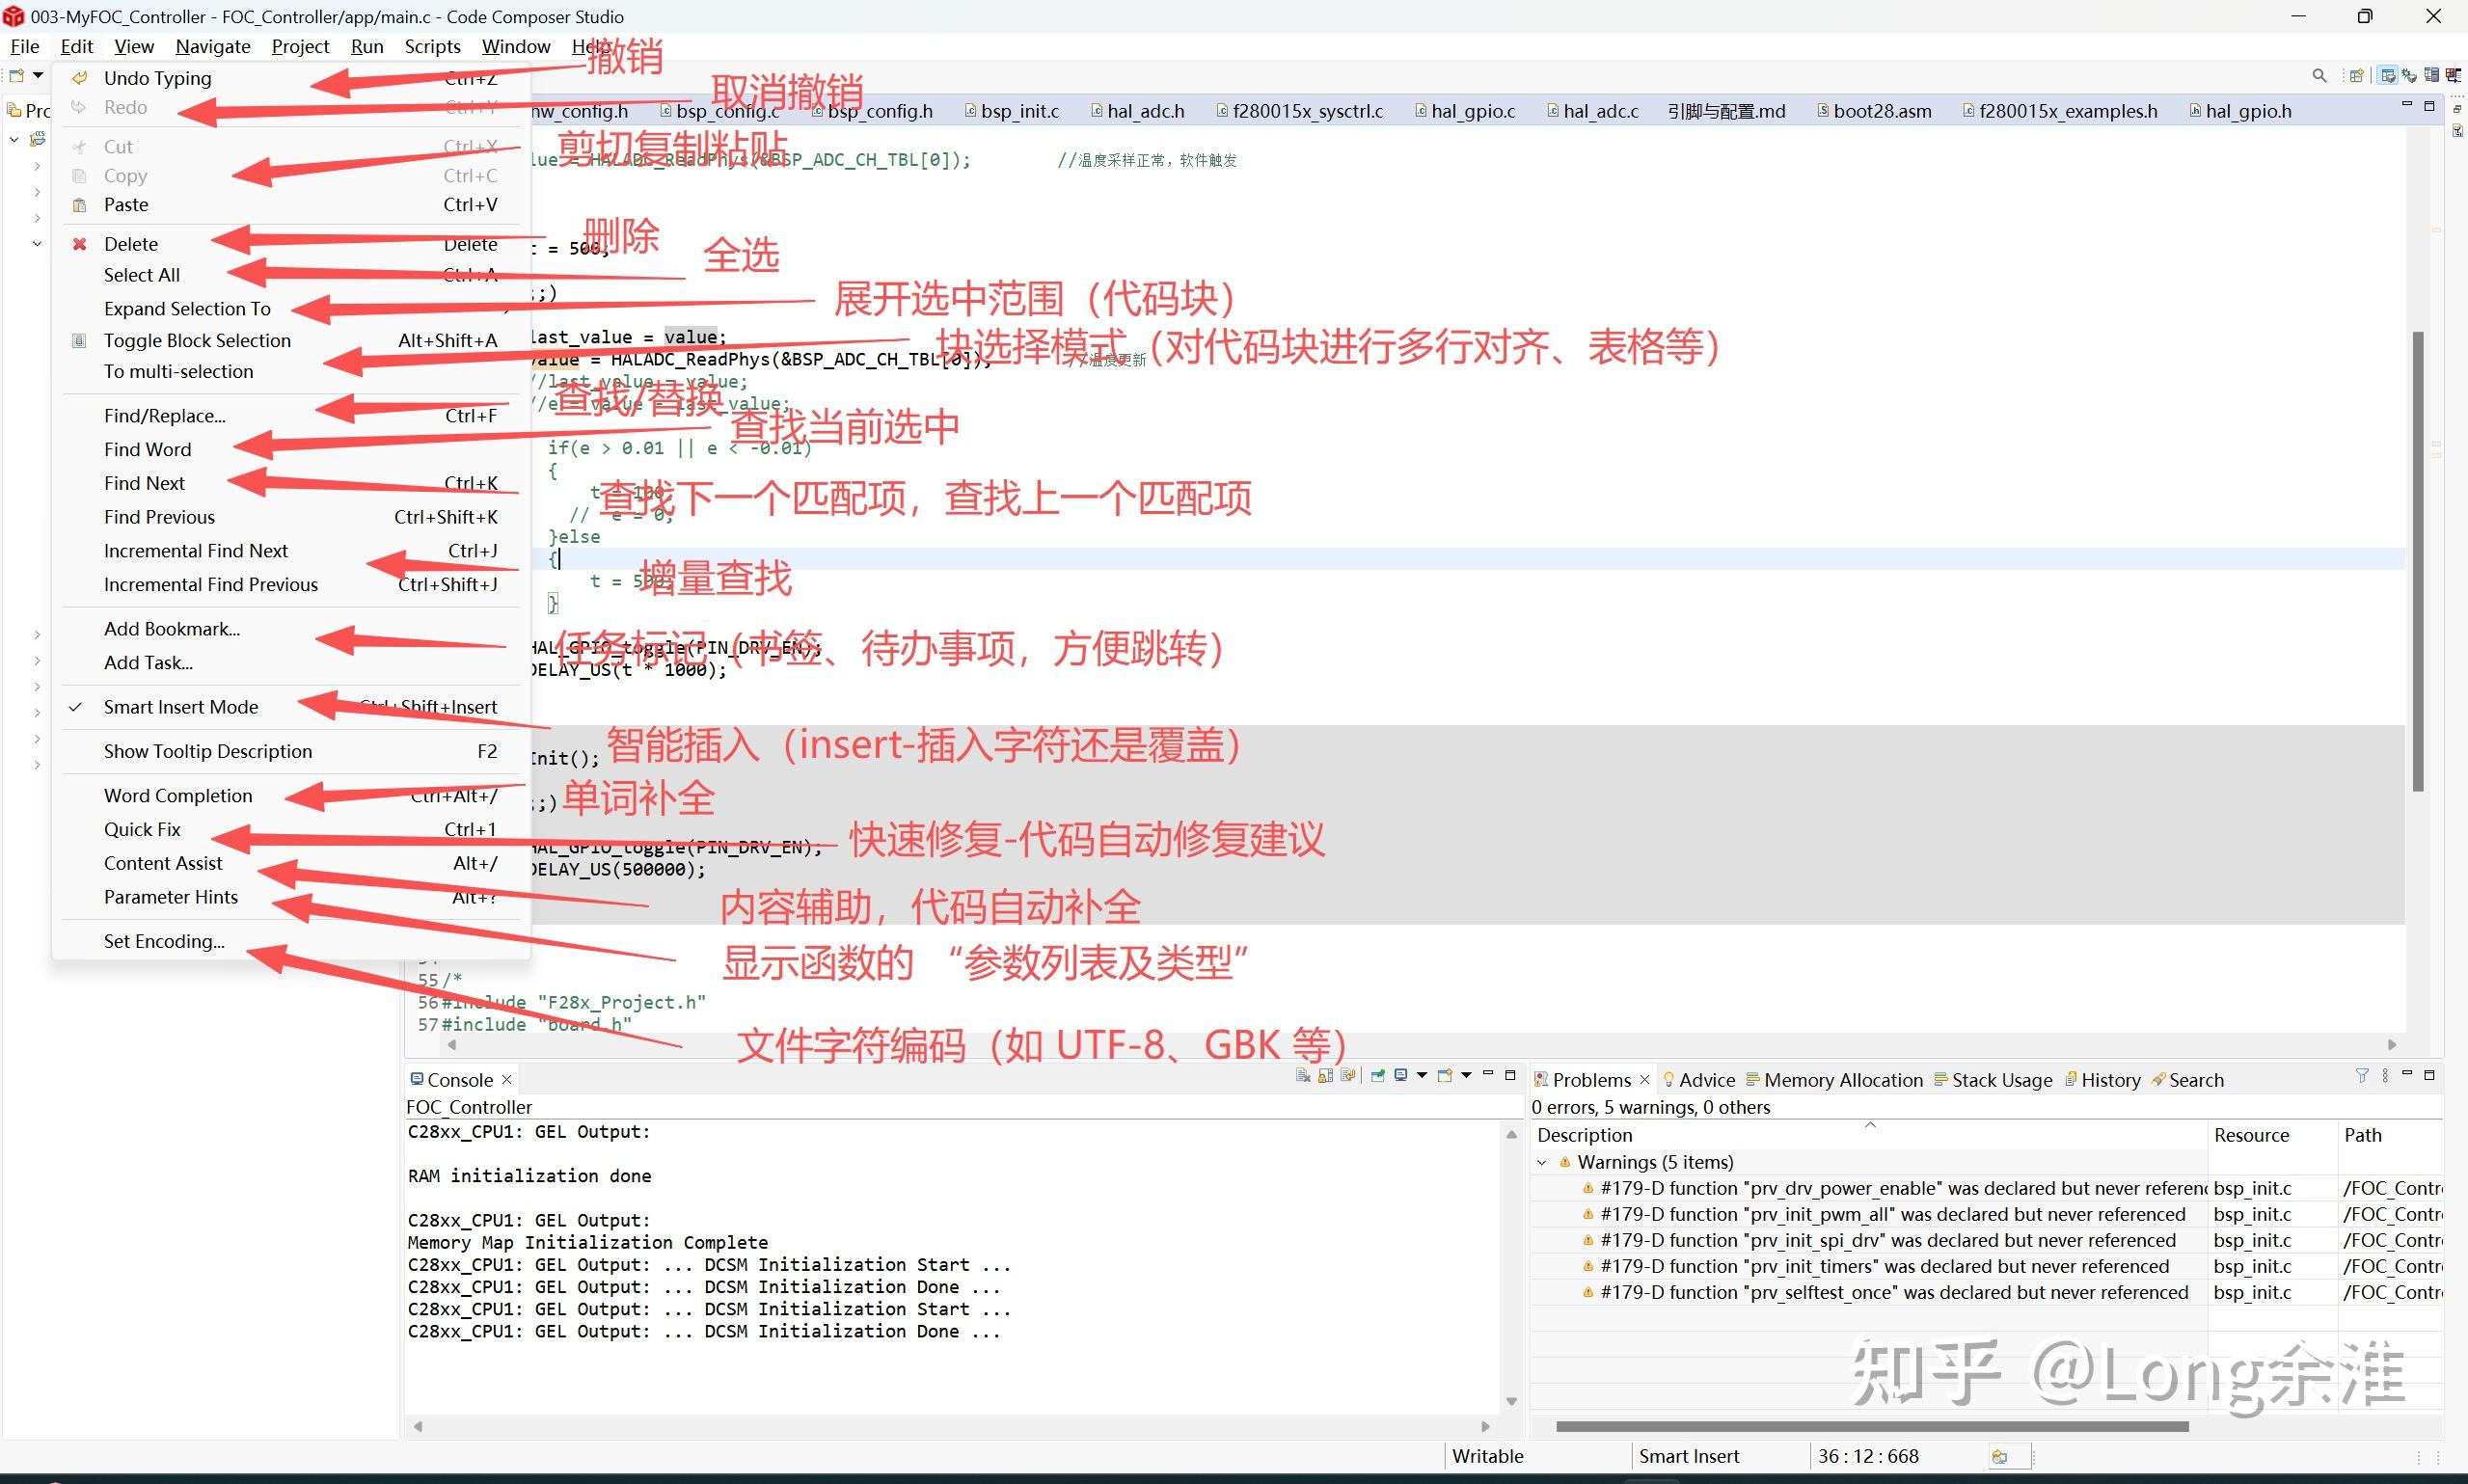Screen dimensions: 2468x1484
Task: Sort by the Description column header
Action: [1584, 1134]
